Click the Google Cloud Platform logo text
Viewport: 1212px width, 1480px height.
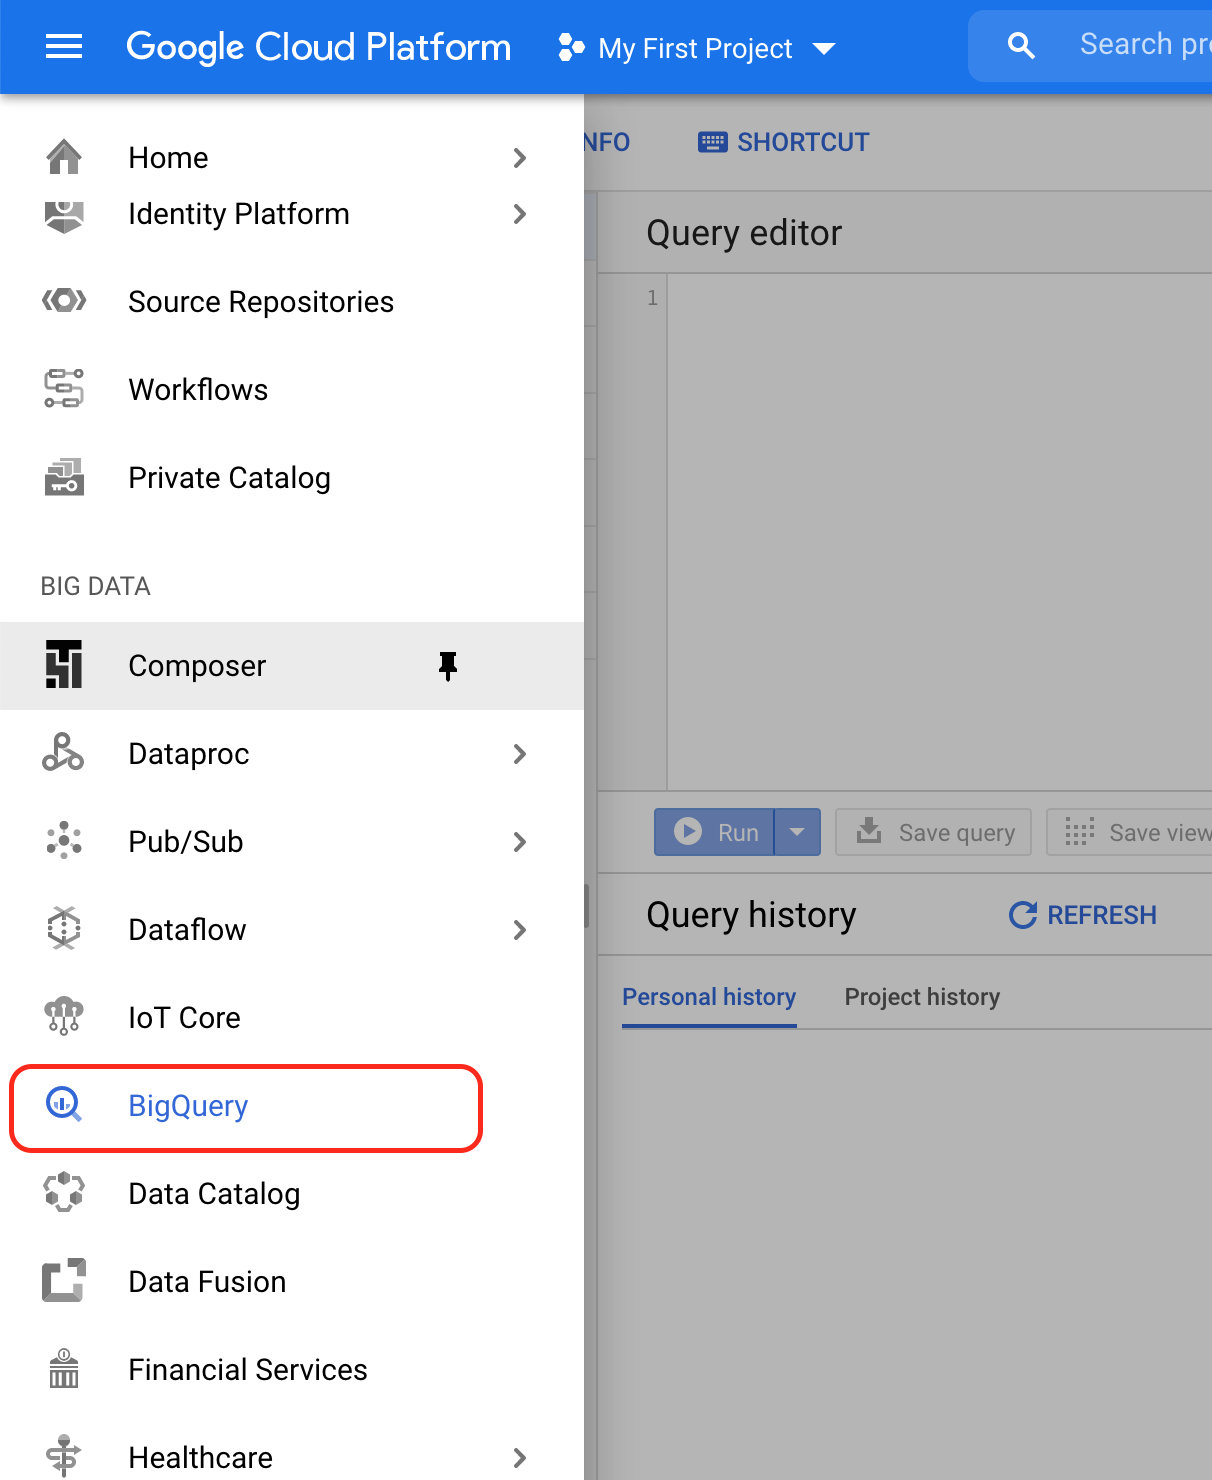coord(318,47)
